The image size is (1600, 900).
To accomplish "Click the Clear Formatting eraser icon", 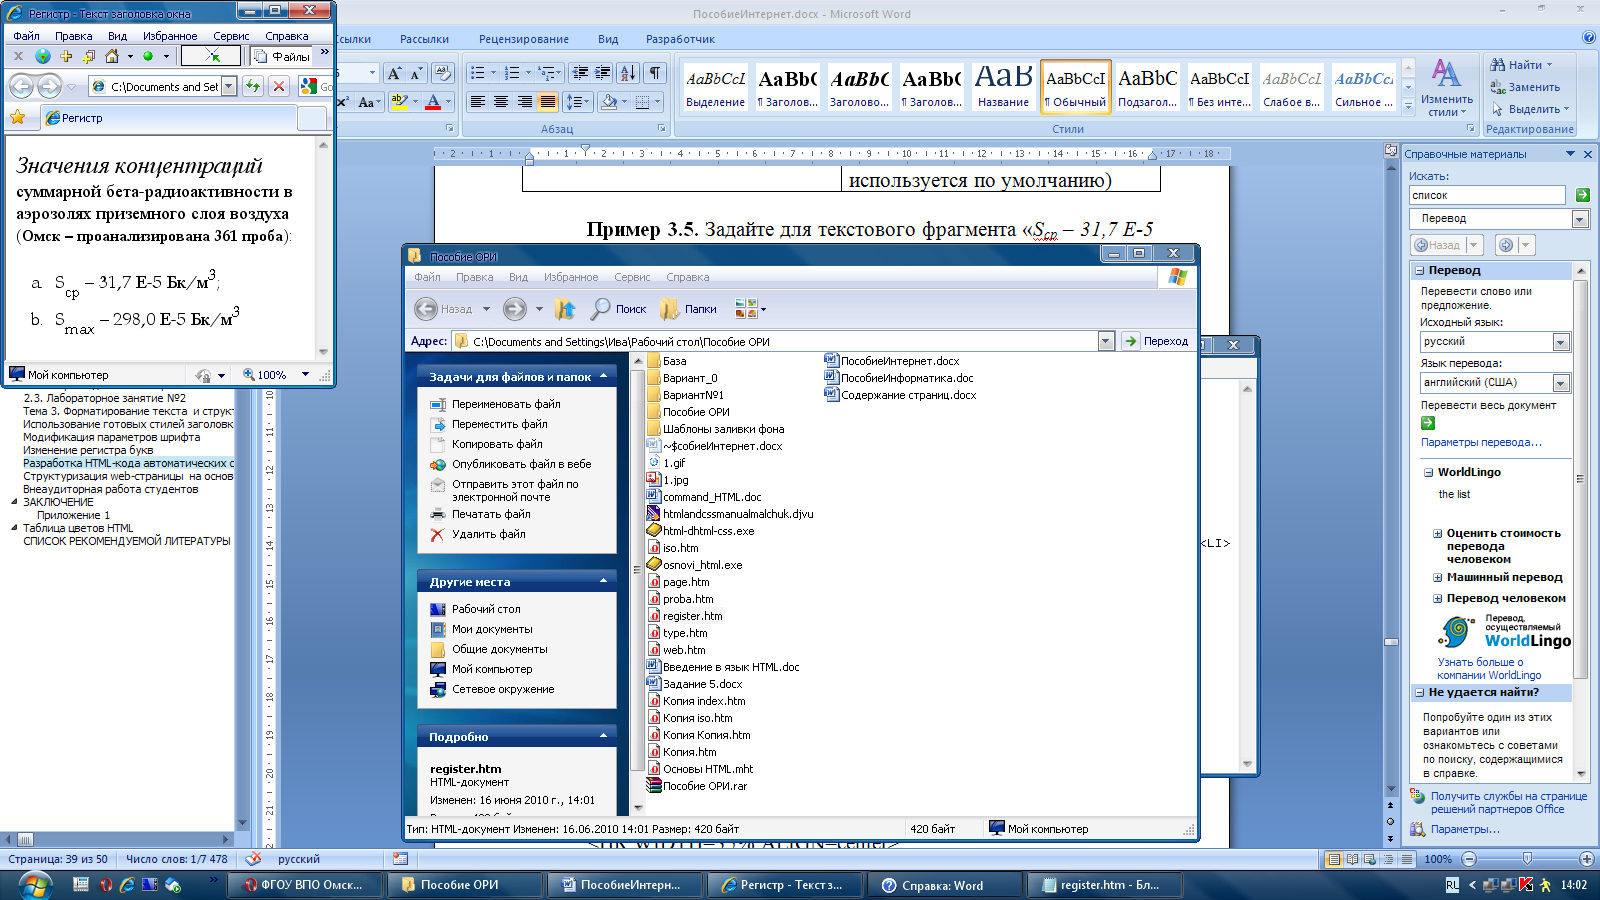I will pyautogui.click(x=443, y=73).
